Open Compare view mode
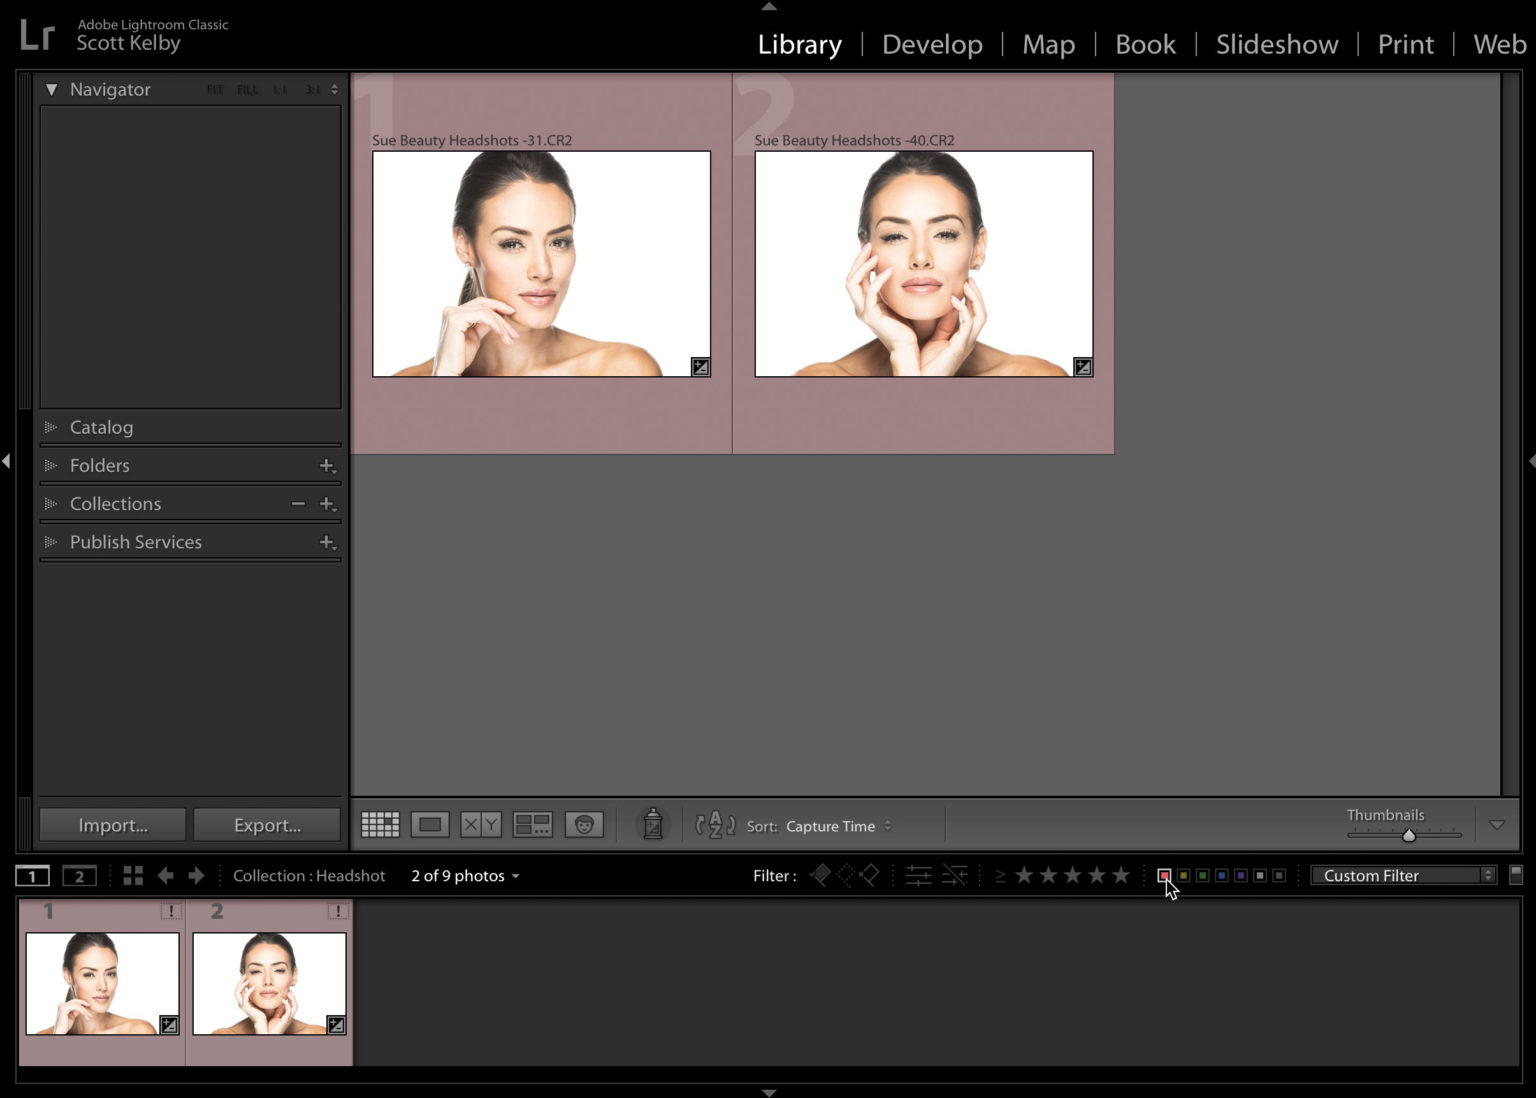Viewport: 1536px width, 1098px height. point(481,824)
